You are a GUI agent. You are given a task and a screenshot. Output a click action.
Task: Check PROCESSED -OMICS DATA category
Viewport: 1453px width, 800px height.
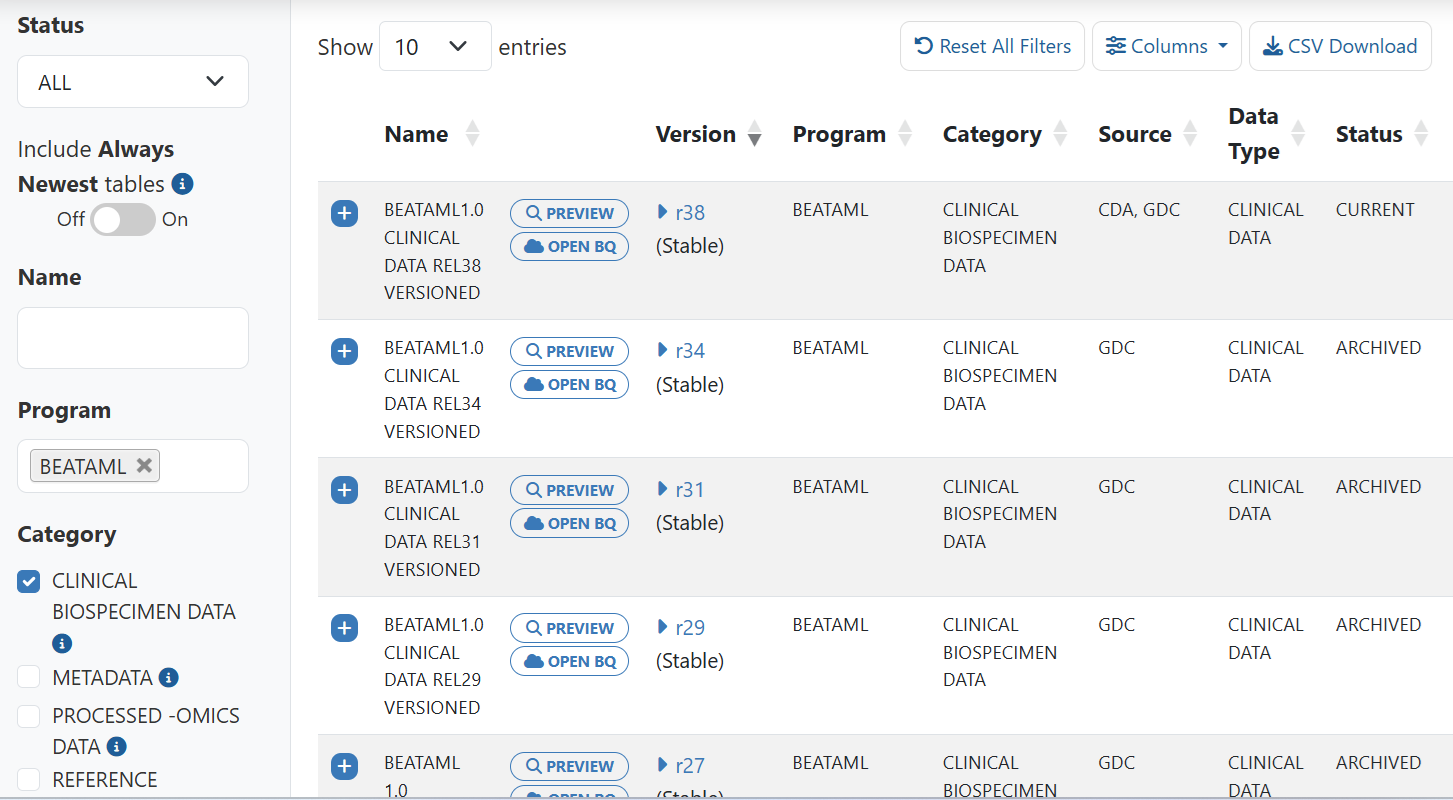click(x=29, y=716)
